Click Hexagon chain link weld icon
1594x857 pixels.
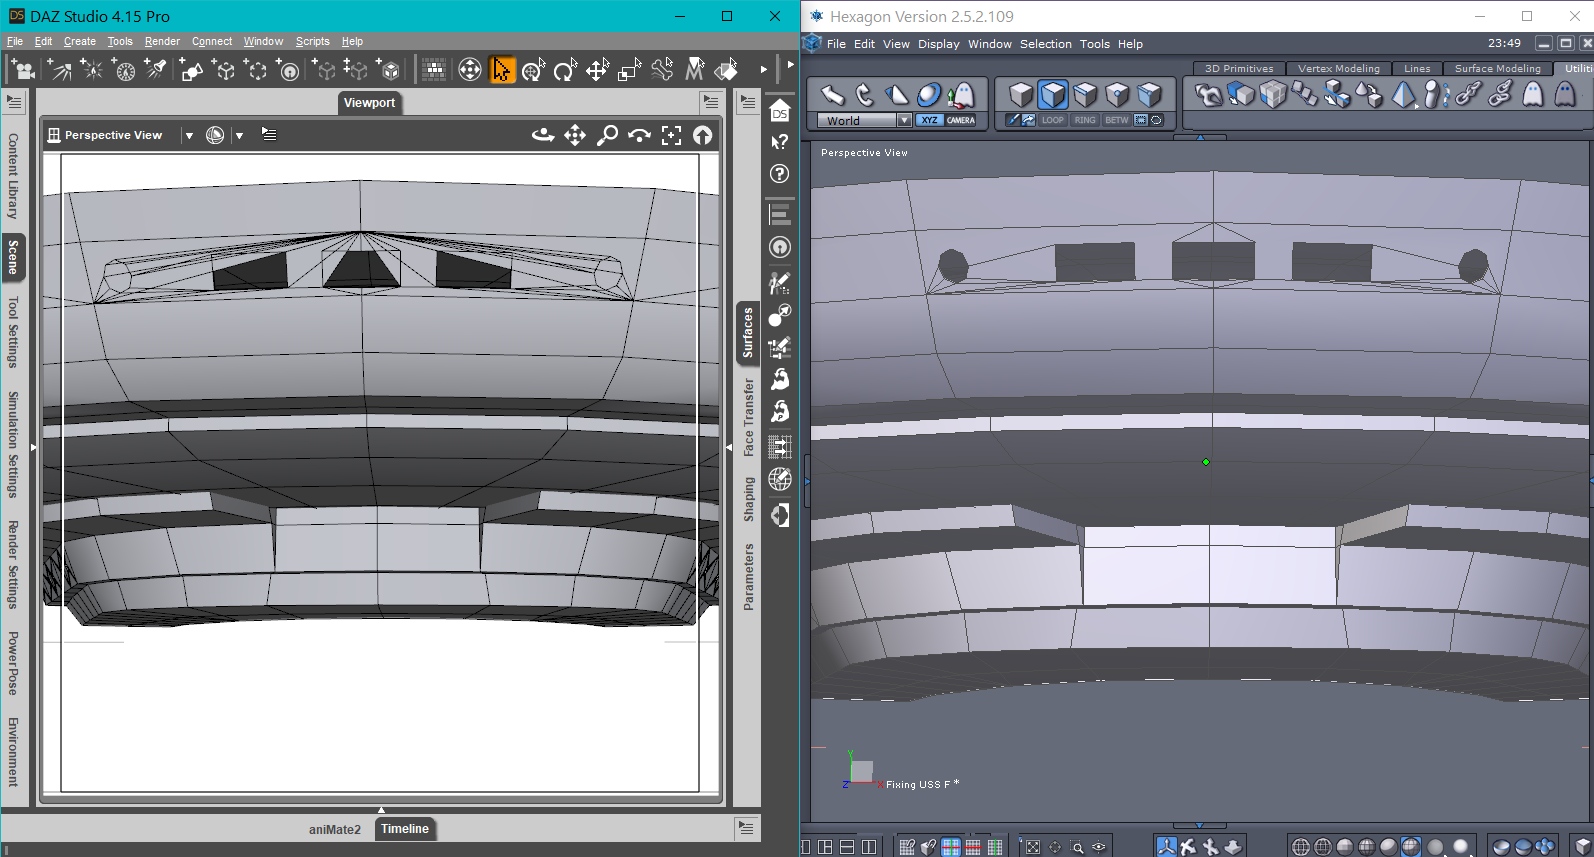pyautogui.click(x=1467, y=94)
